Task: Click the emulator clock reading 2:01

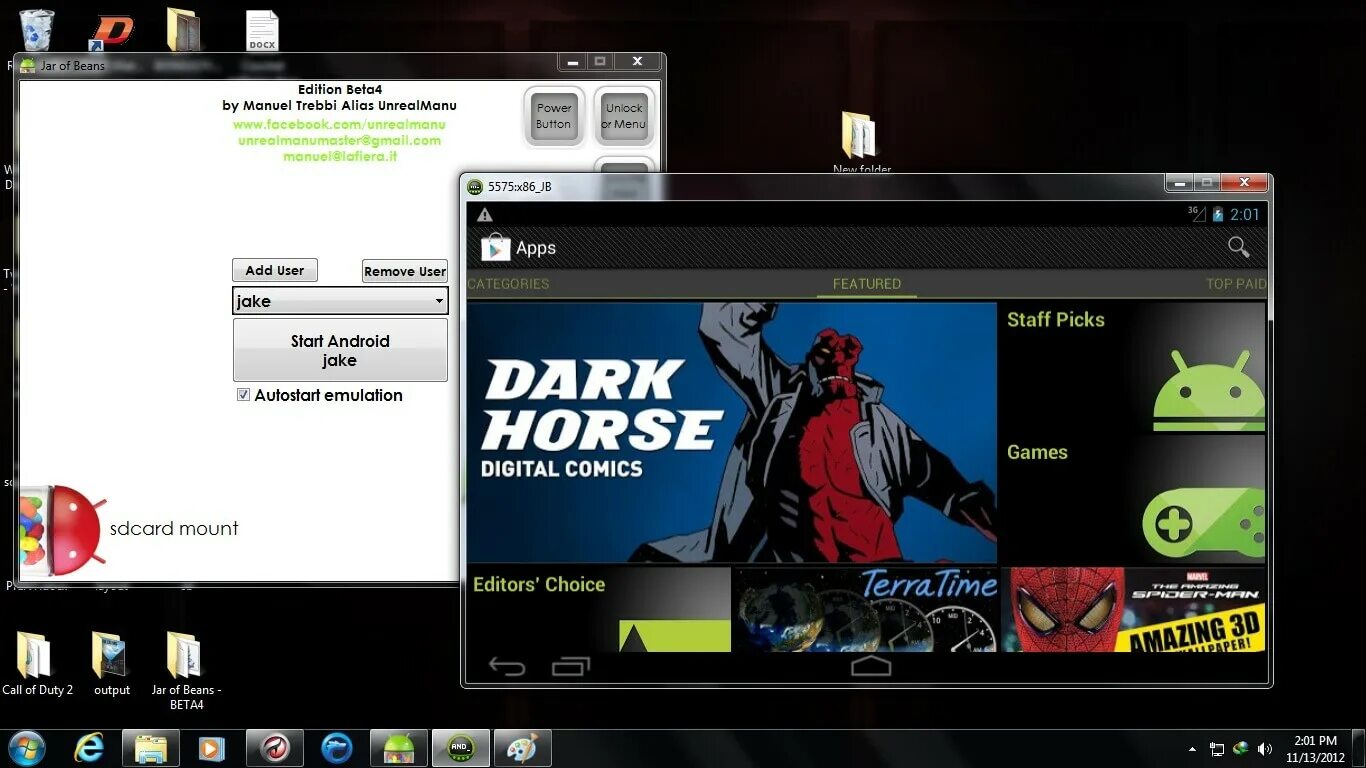Action: (1245, 214)
